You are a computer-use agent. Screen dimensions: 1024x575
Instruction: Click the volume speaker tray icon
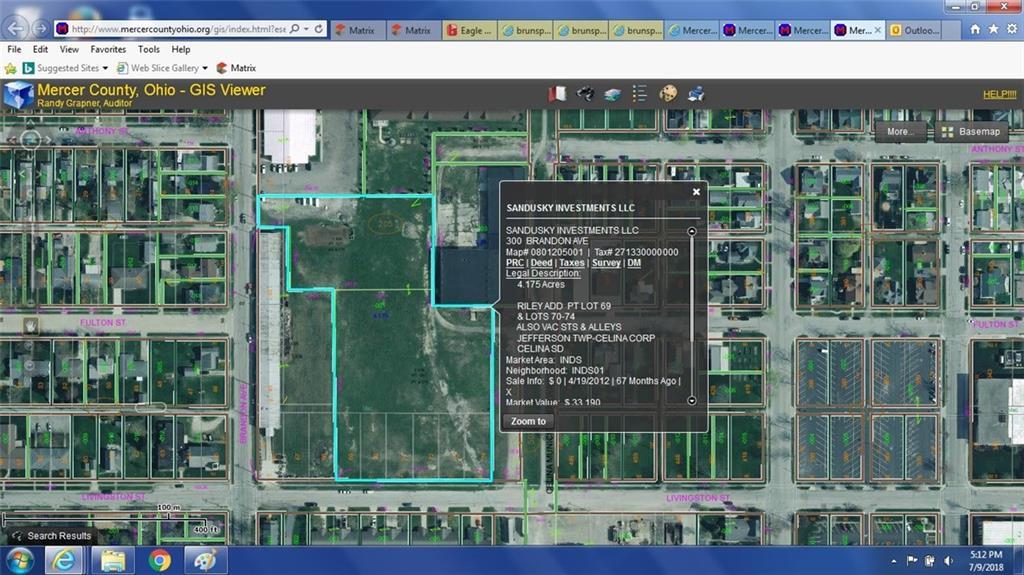(948, 561)
